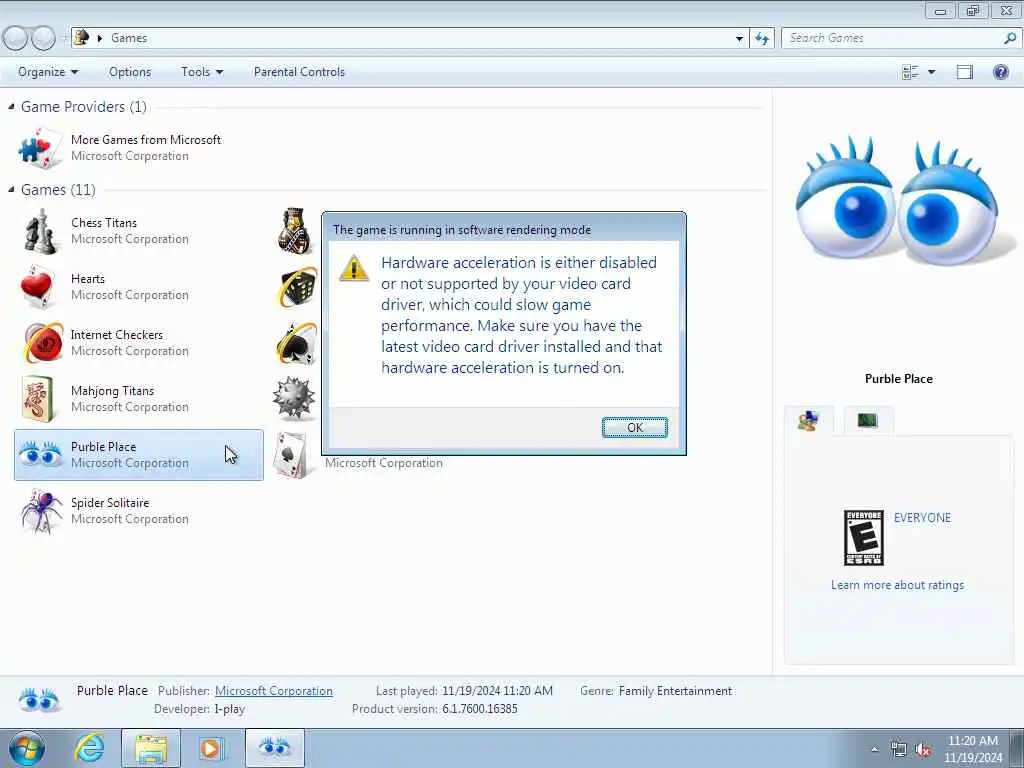Screen dimensions: 1024x768
Task: Show hidden system tray icons
Action: (x=874, y=749)
